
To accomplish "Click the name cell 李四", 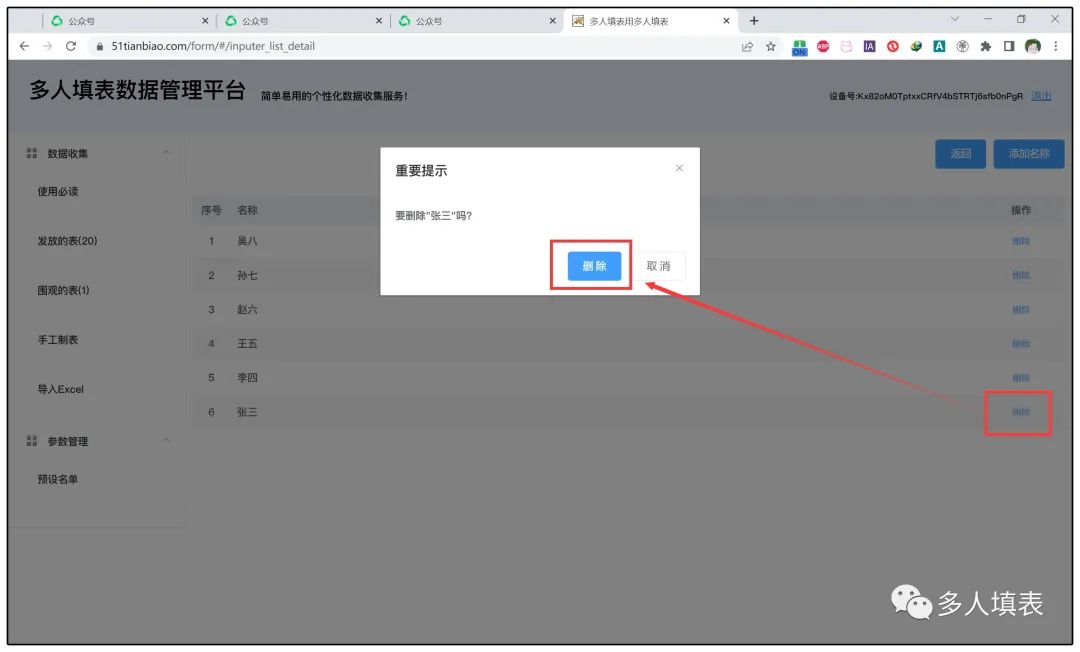I will [x=247, y=378].
